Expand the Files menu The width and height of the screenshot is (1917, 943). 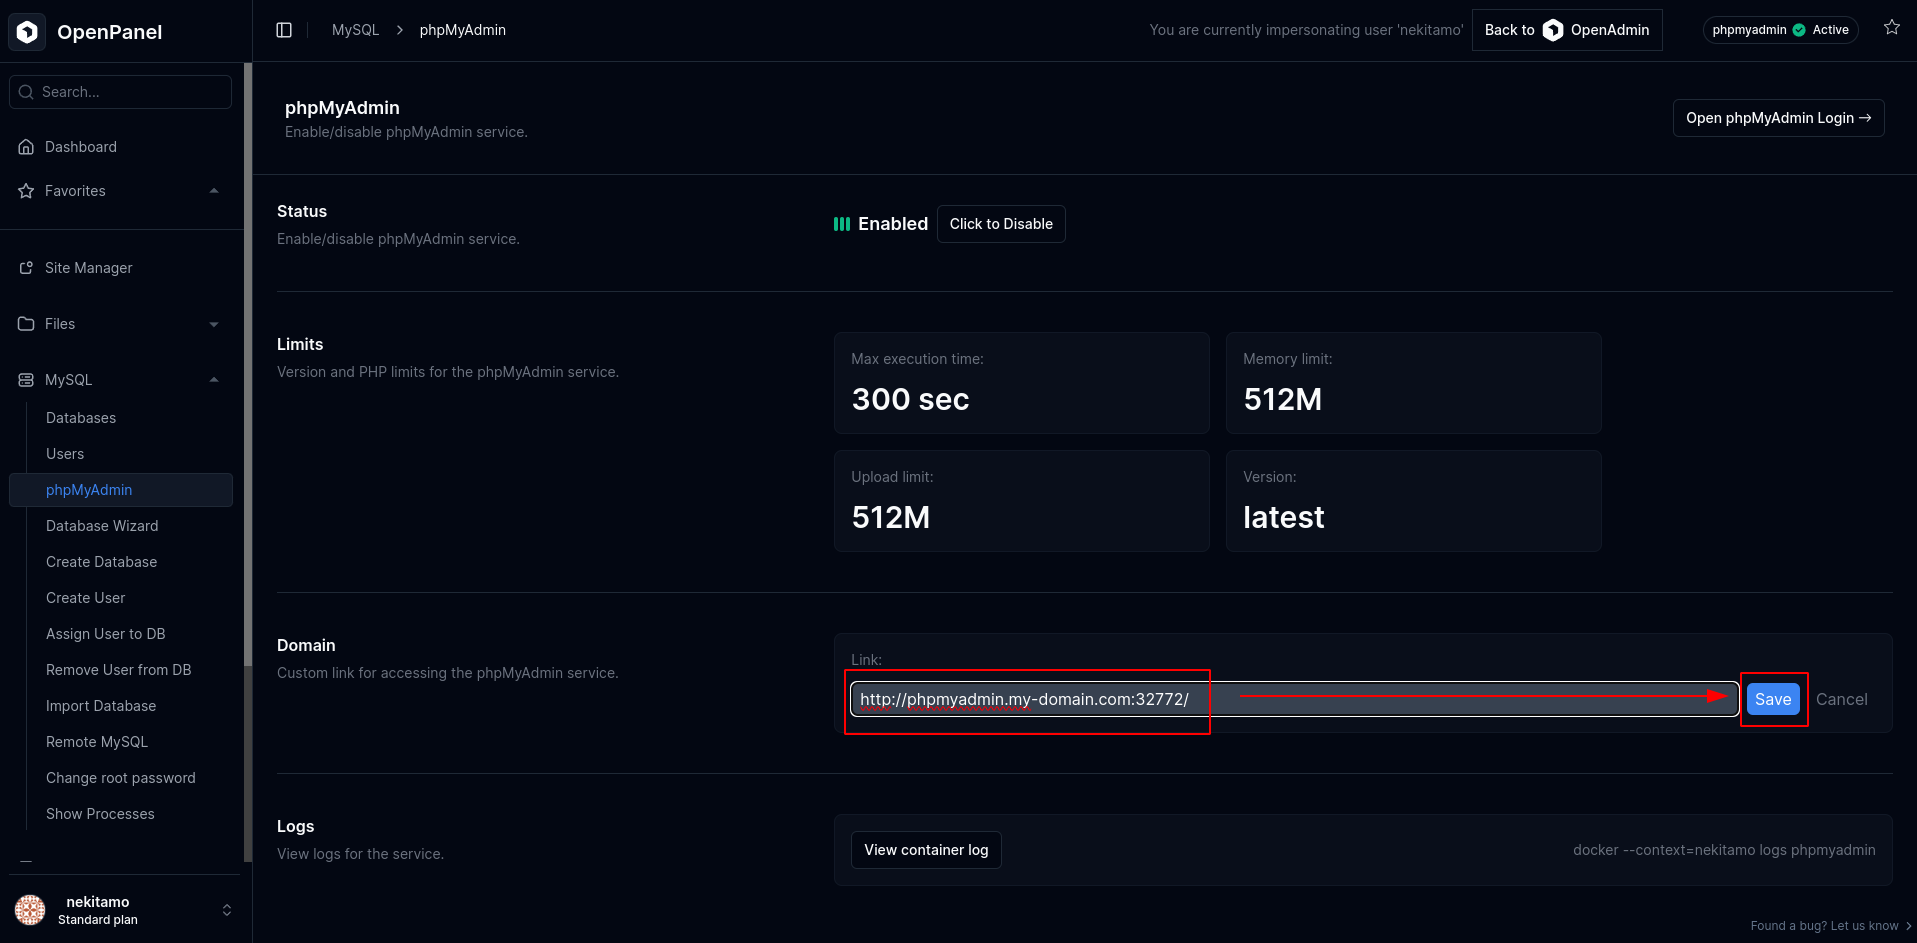pyautogui.click(x=214, y=324)
